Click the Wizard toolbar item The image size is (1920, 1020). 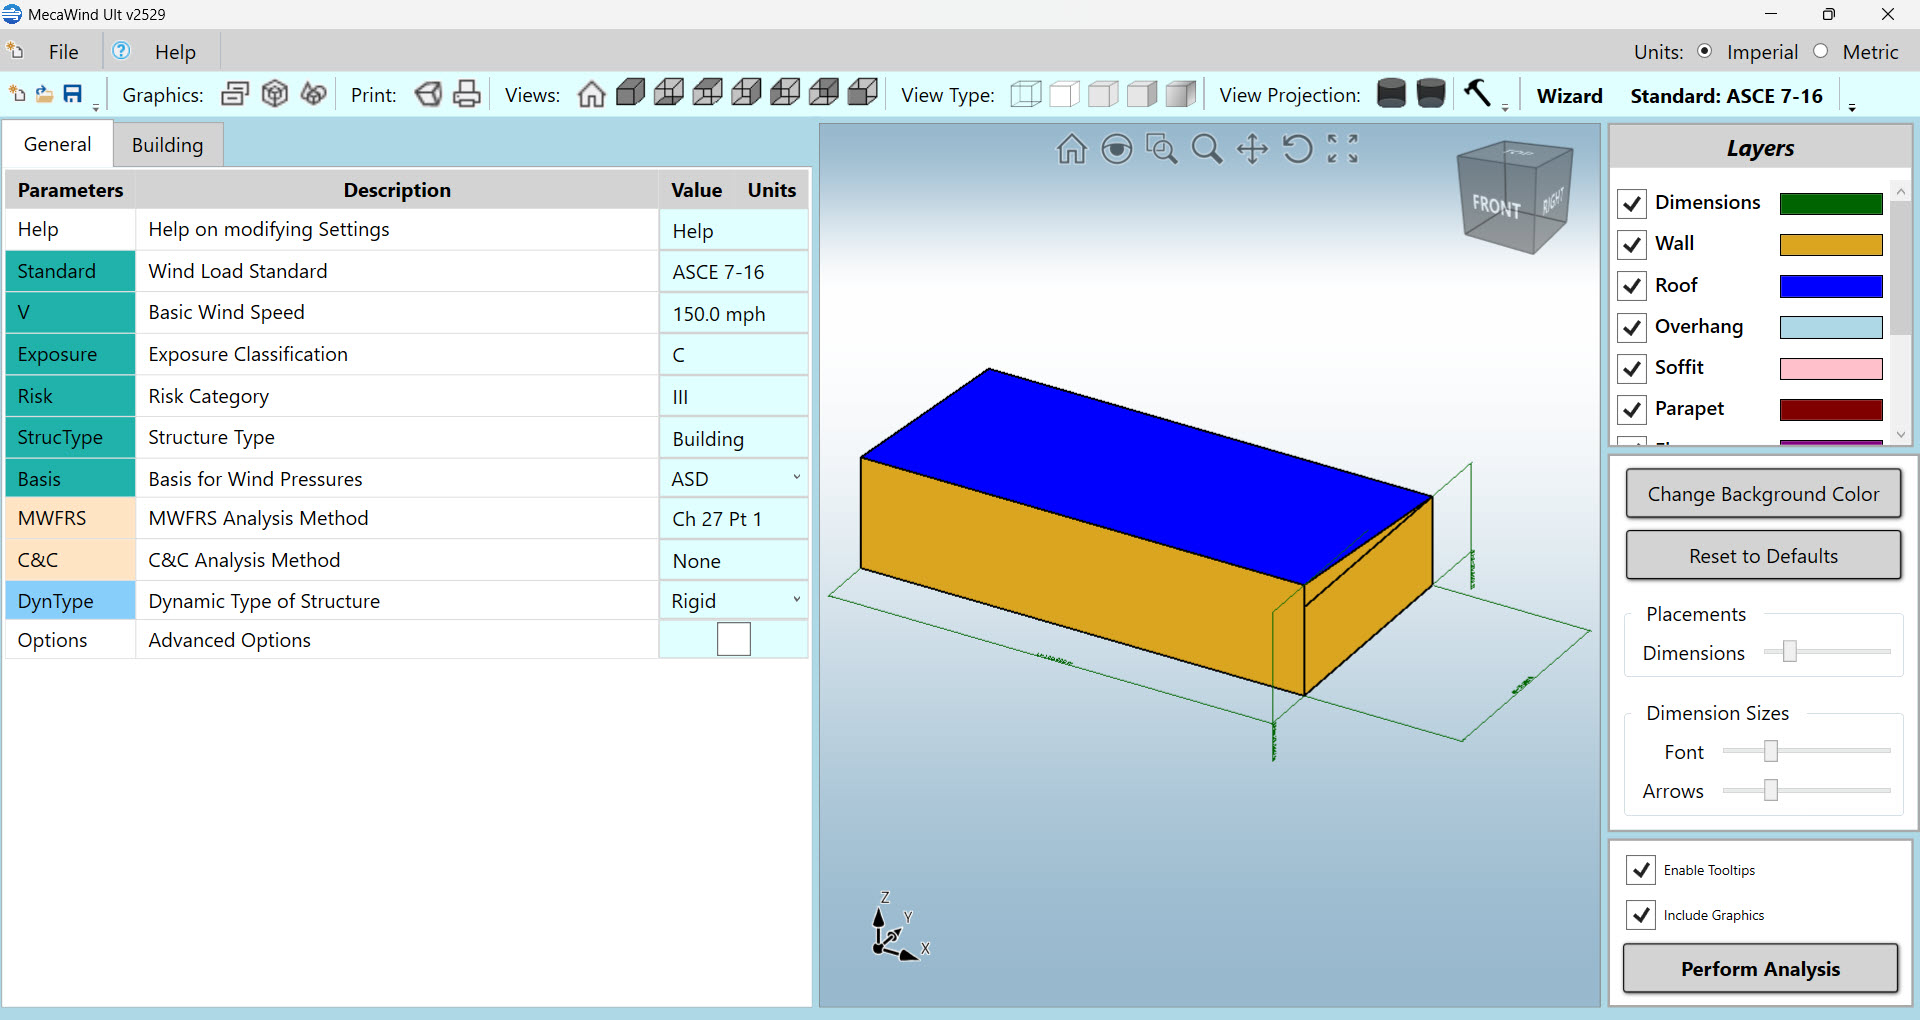click(1569, 96)
